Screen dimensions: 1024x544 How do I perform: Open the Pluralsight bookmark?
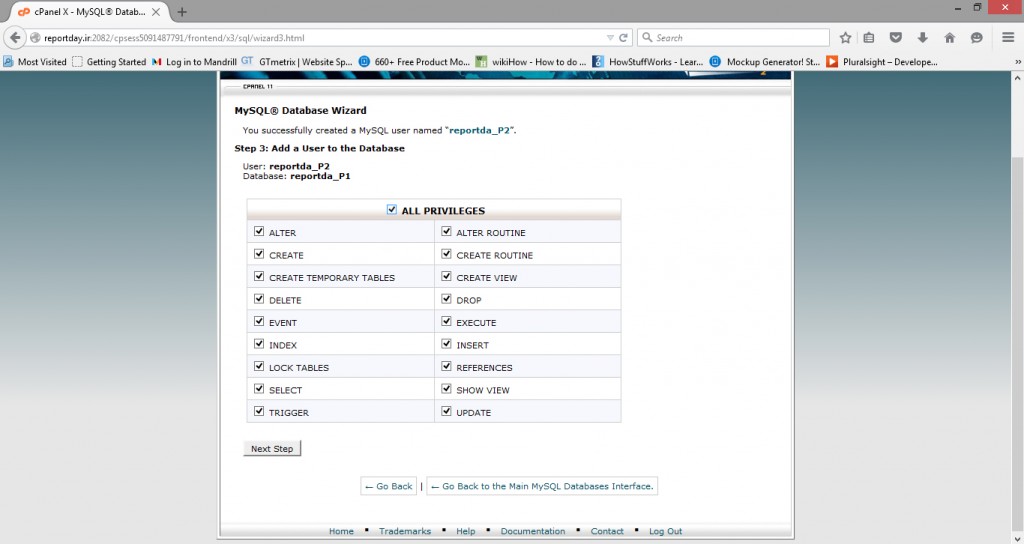(x=882, y=62)
